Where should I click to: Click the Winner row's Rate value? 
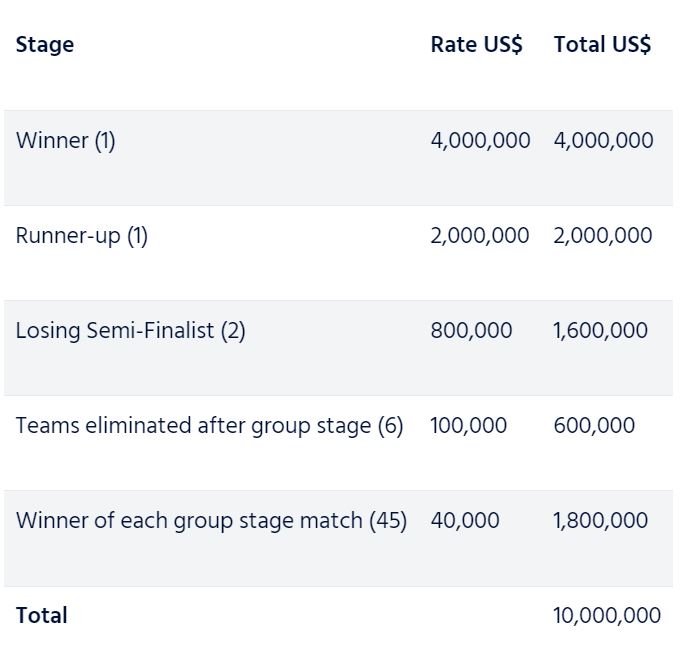pyautogui.click(x=480, y=141)
